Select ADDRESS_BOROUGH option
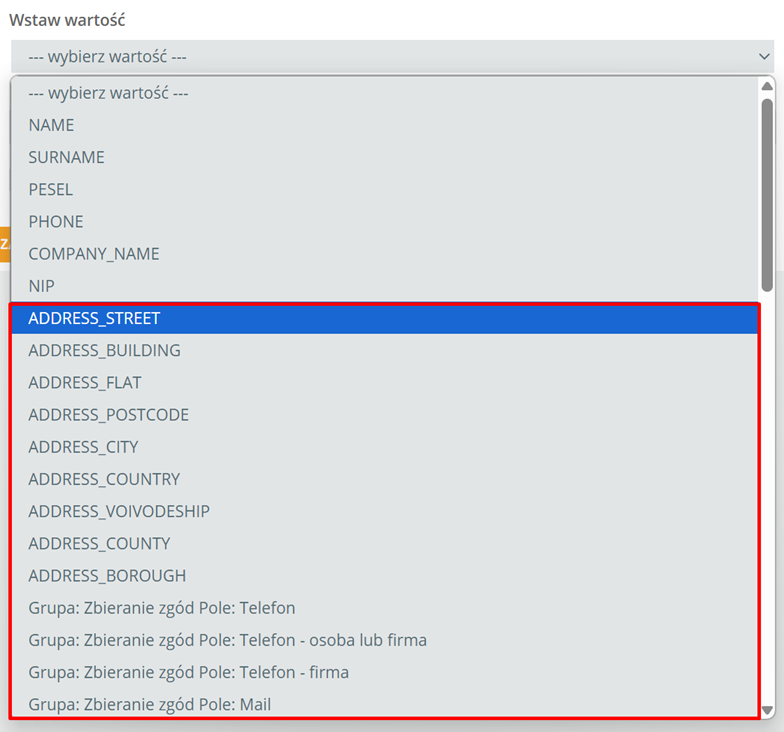The width and height of the screenshot is (784, 732). pyautogui.click(x=107, y=575)
